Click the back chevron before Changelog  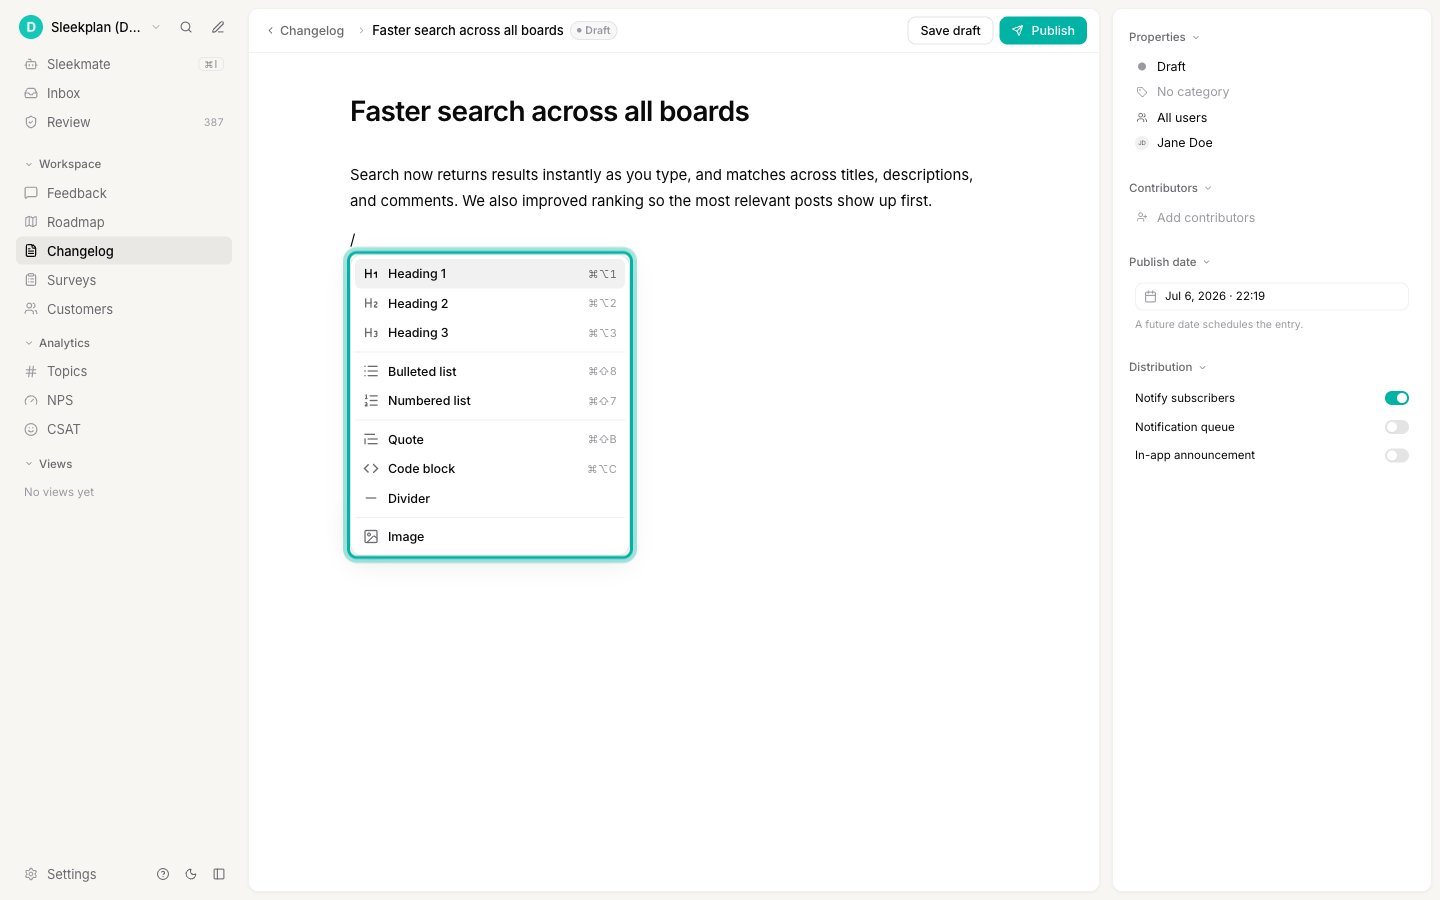[x=270, y=31]
